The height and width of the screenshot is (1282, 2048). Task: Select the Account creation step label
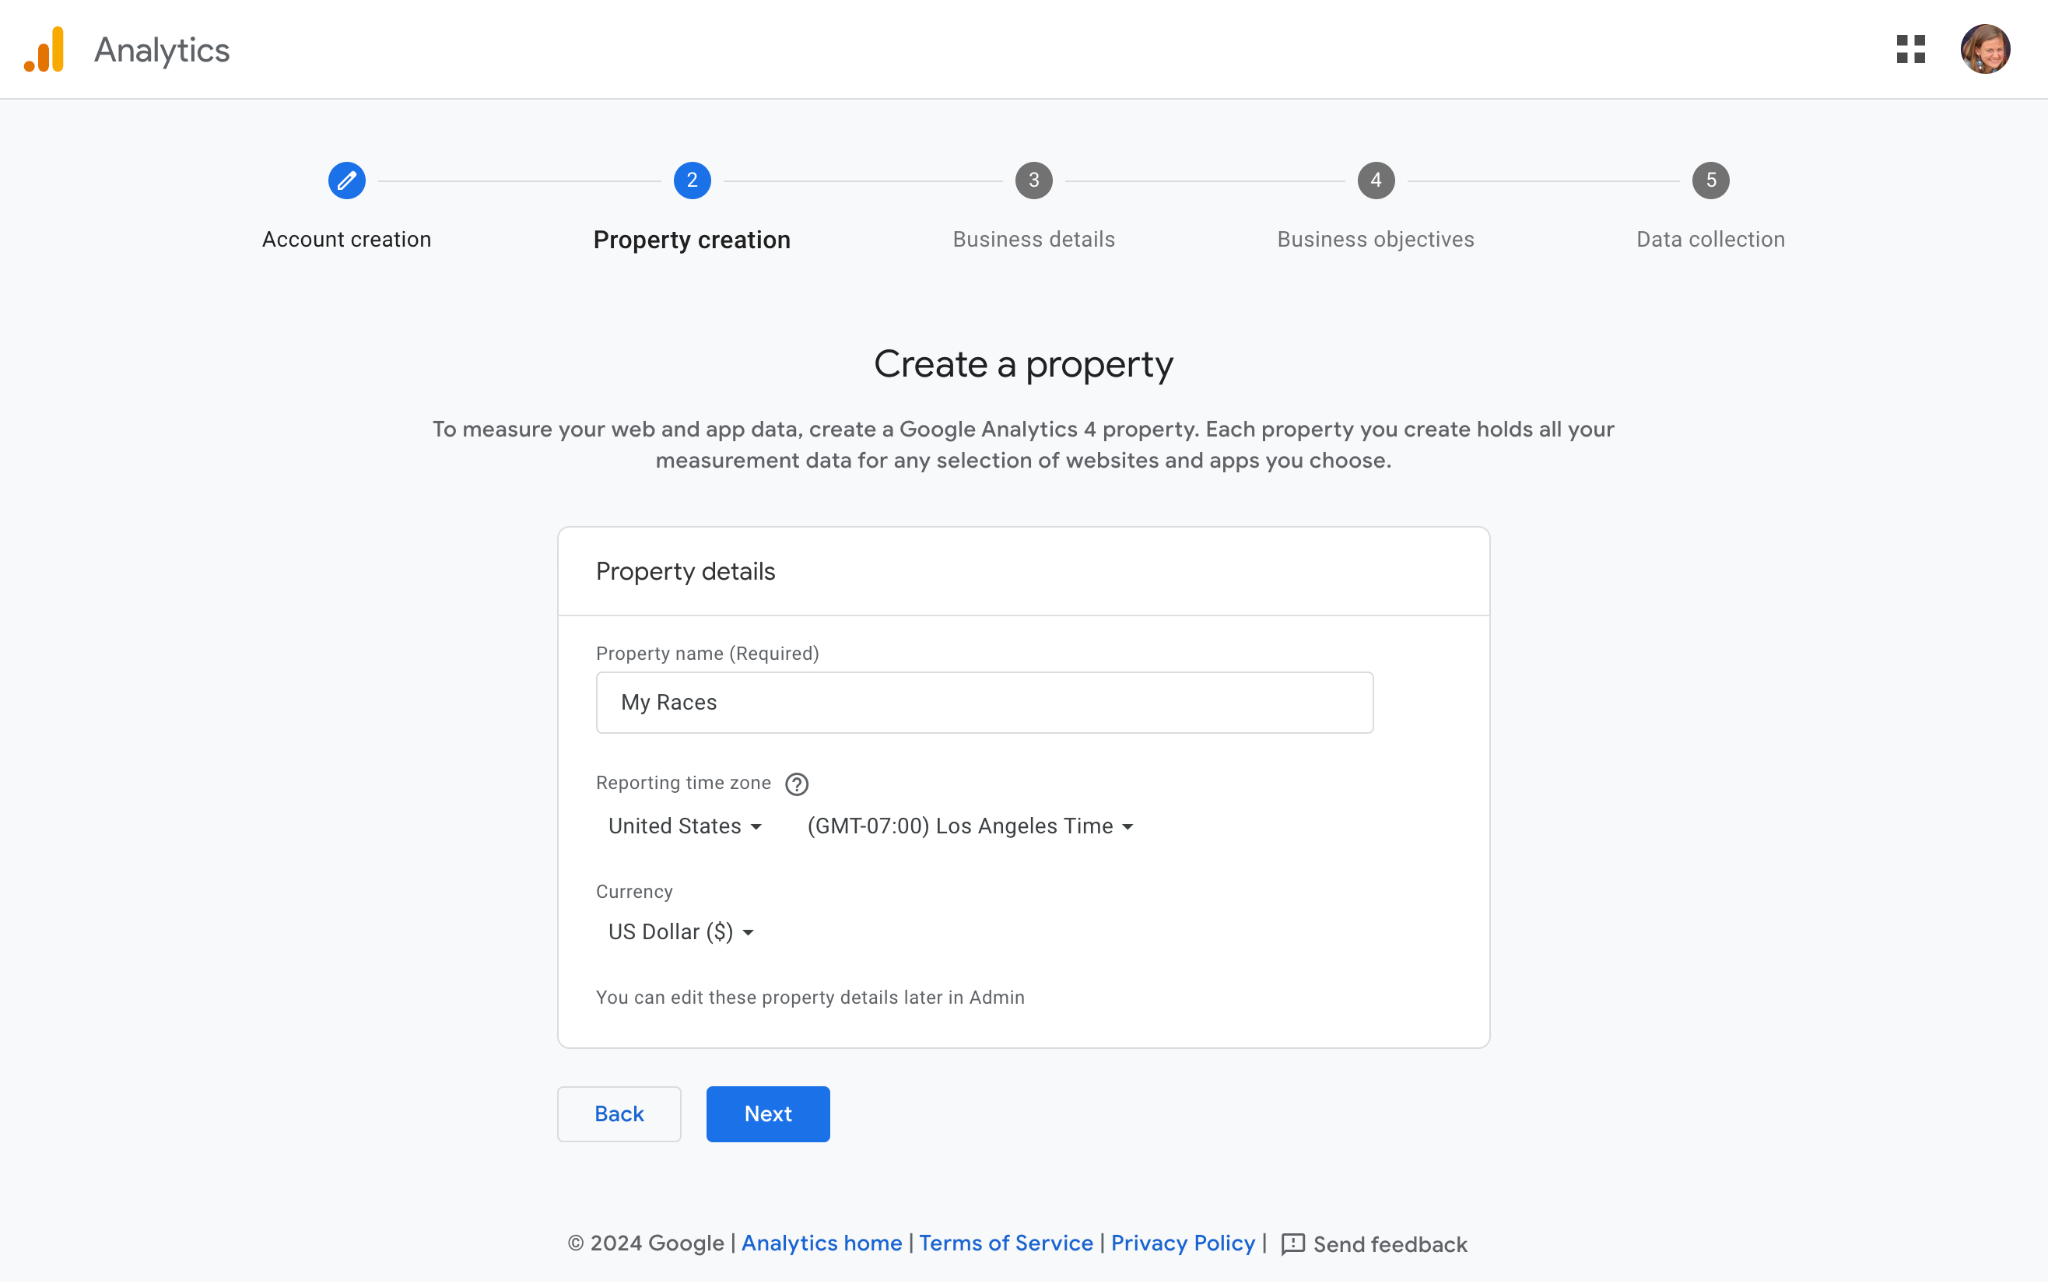[346, 240]
